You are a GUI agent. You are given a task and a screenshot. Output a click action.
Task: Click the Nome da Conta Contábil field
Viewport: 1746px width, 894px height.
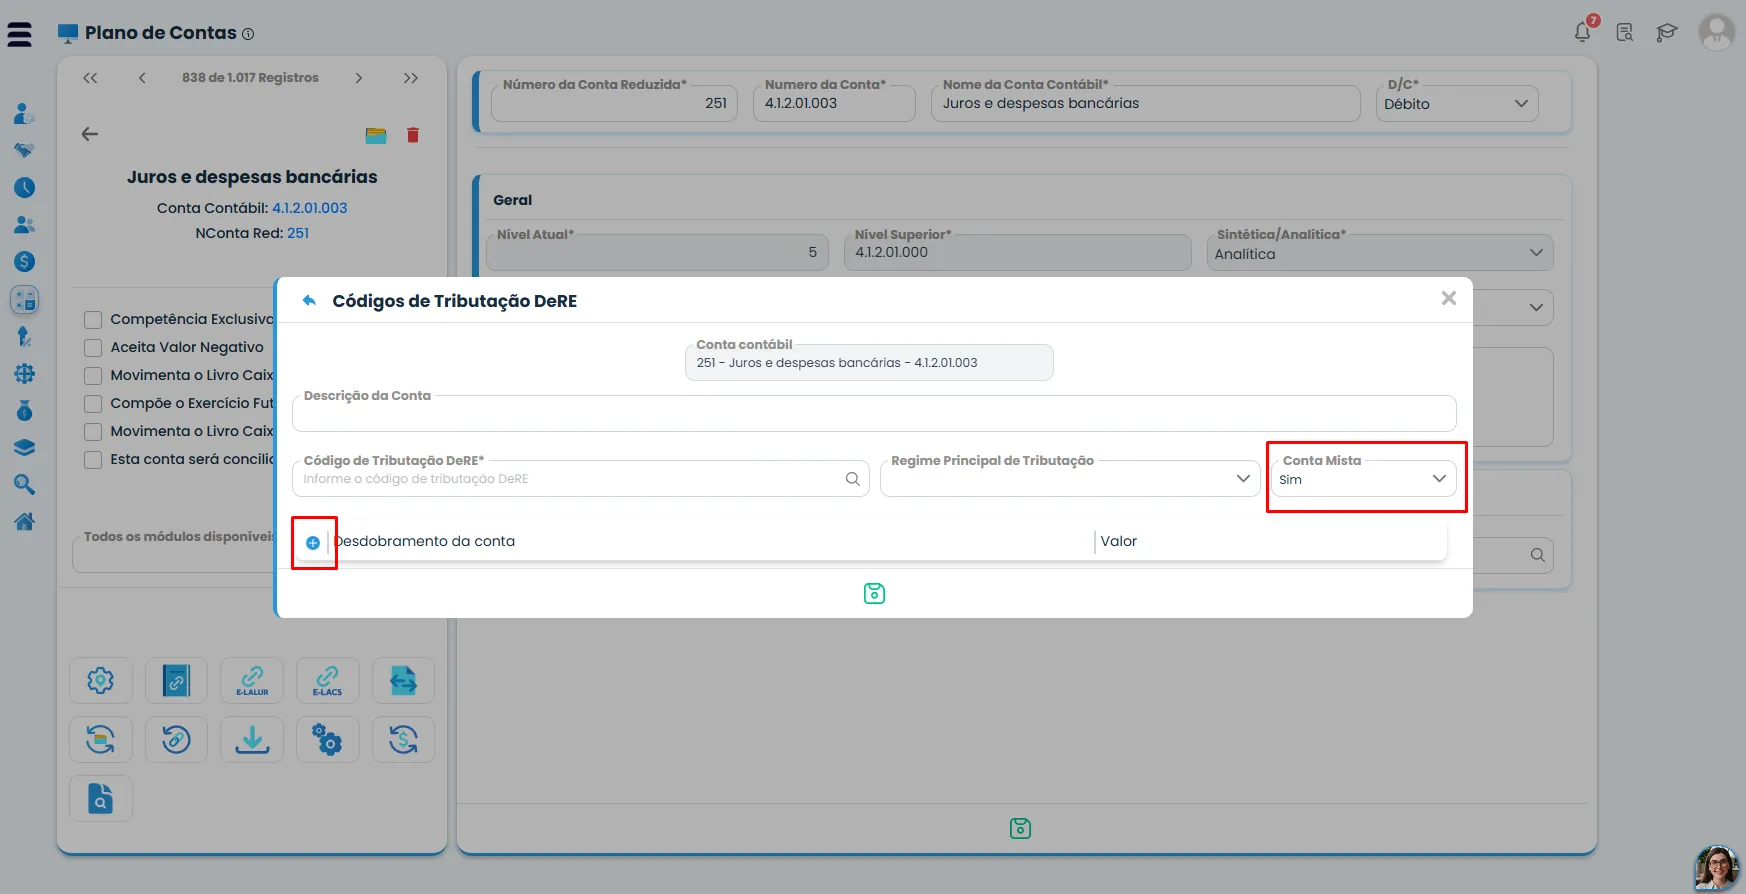click(1145, 103)
